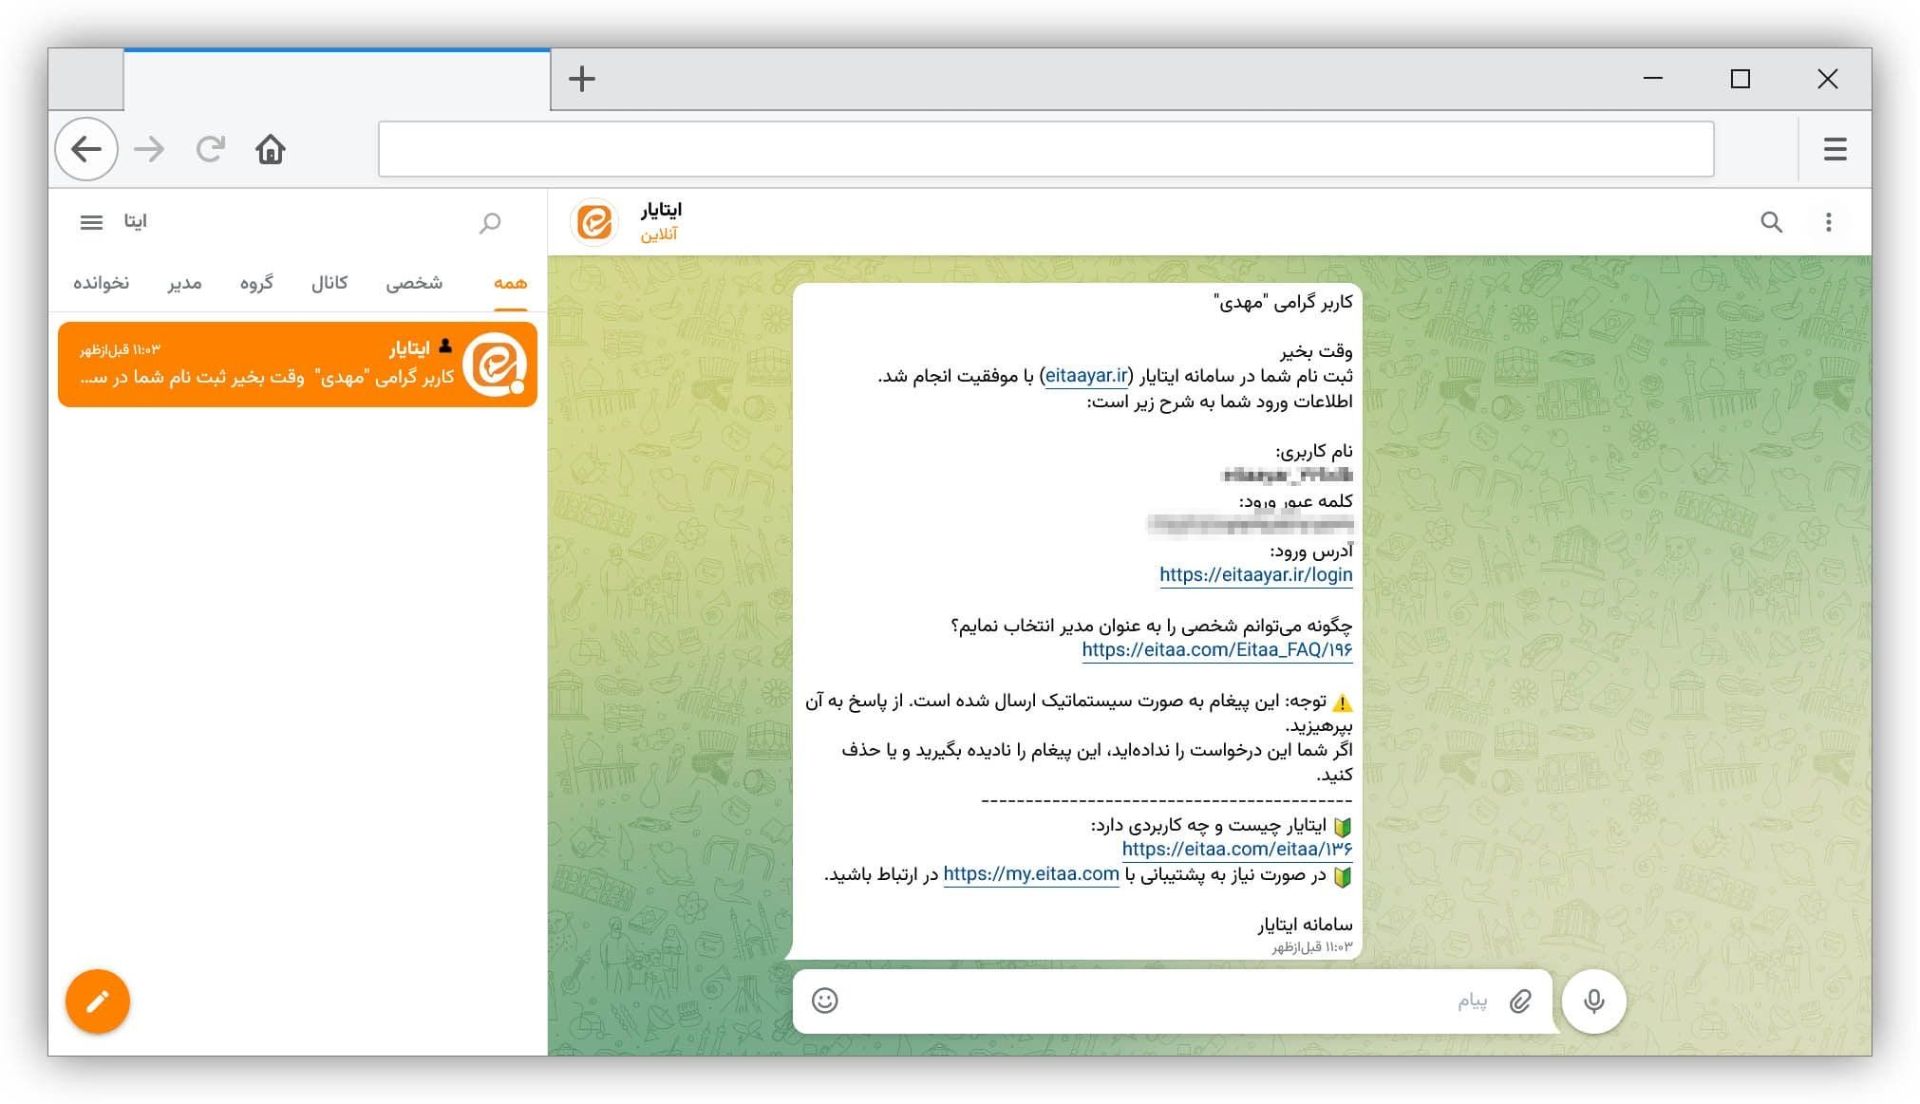This screenshot has width=1920, height=1104.
Task: Open the ایتایار chat in the list
Action: tap(297, 364)
